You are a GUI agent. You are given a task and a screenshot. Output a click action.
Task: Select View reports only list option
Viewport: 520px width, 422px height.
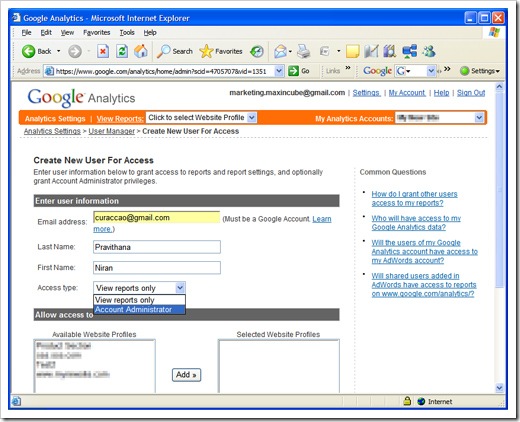(139, 300)
